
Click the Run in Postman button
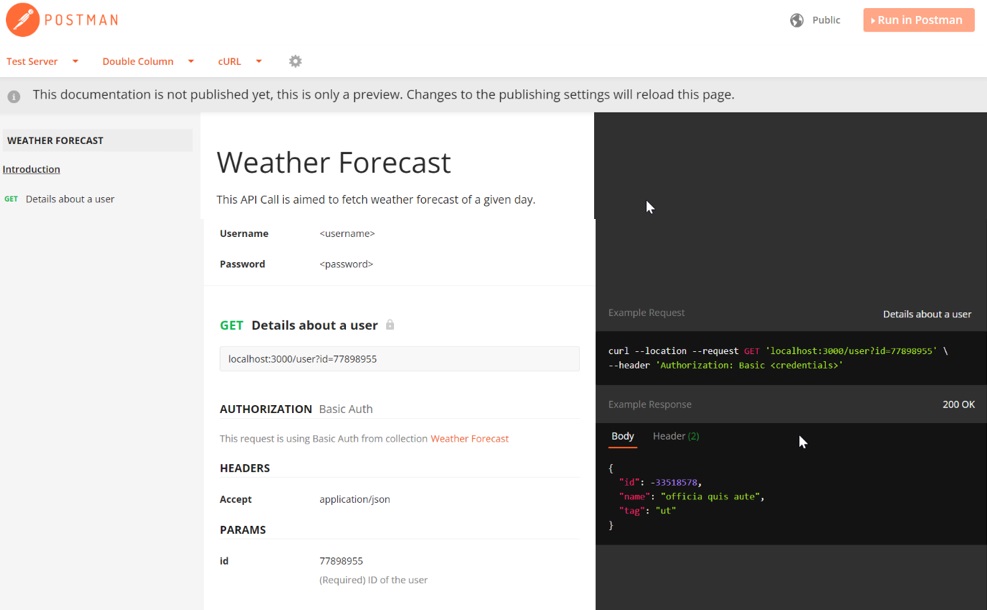(919, 20)
